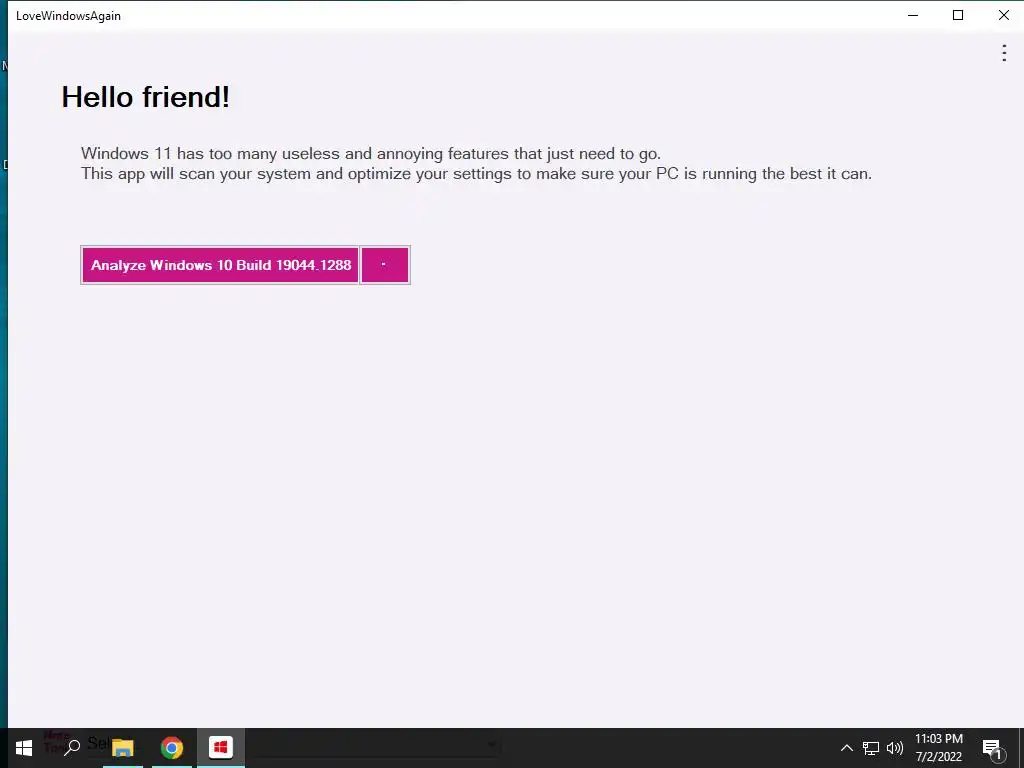1024x768 pixels.
Task: Click the Hello friend! heading
Action: point(145,97)
